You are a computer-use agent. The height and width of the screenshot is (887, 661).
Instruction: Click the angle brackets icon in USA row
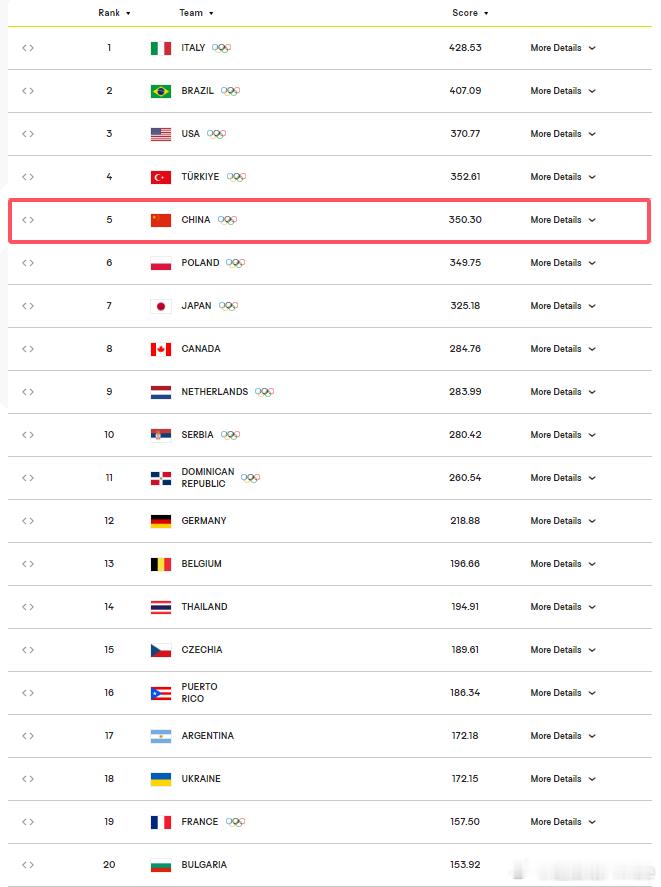28,134
